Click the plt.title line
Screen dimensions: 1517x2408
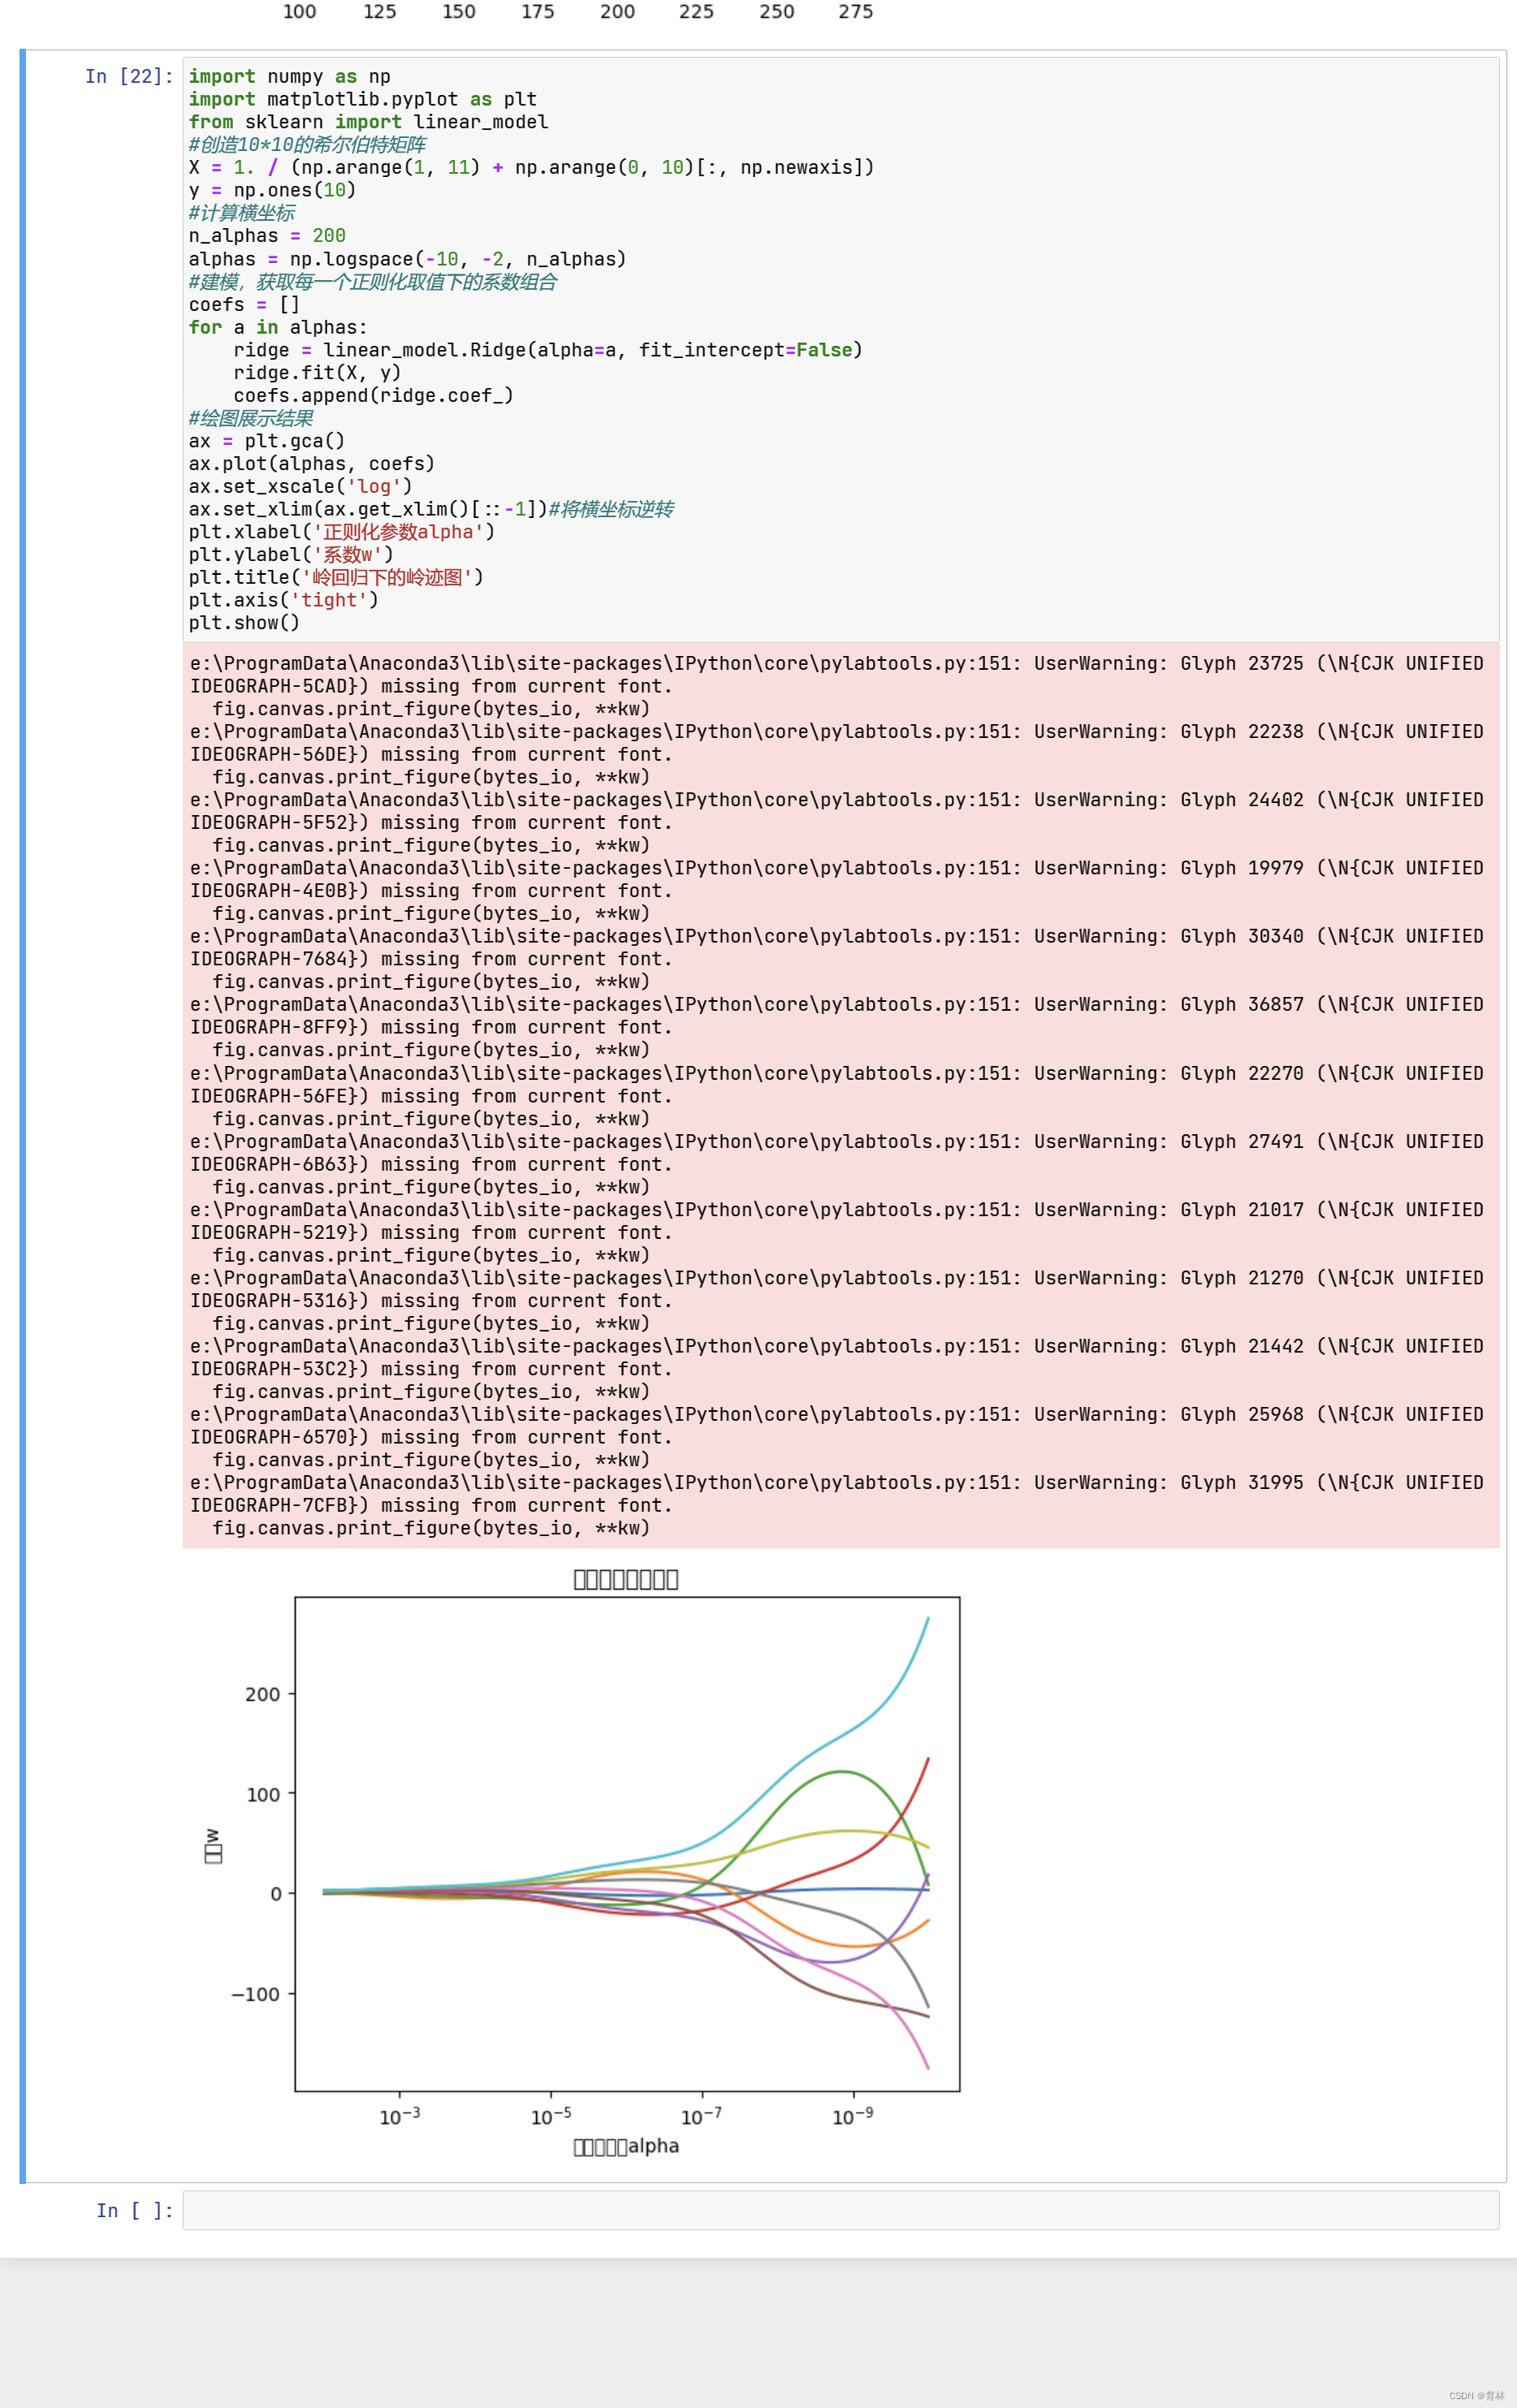point(336,577)
